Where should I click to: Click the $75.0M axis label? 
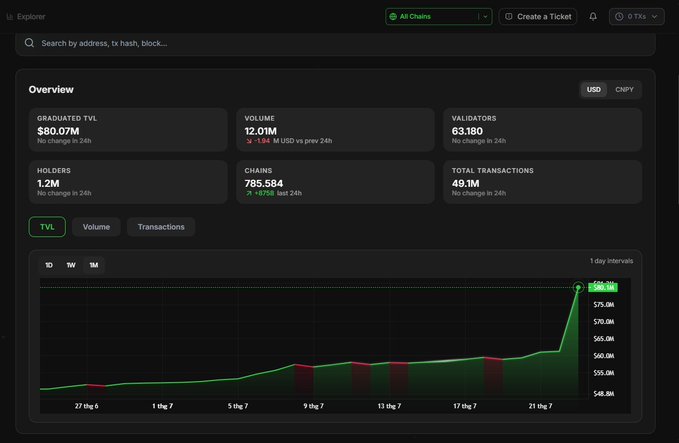coord(604,305)
